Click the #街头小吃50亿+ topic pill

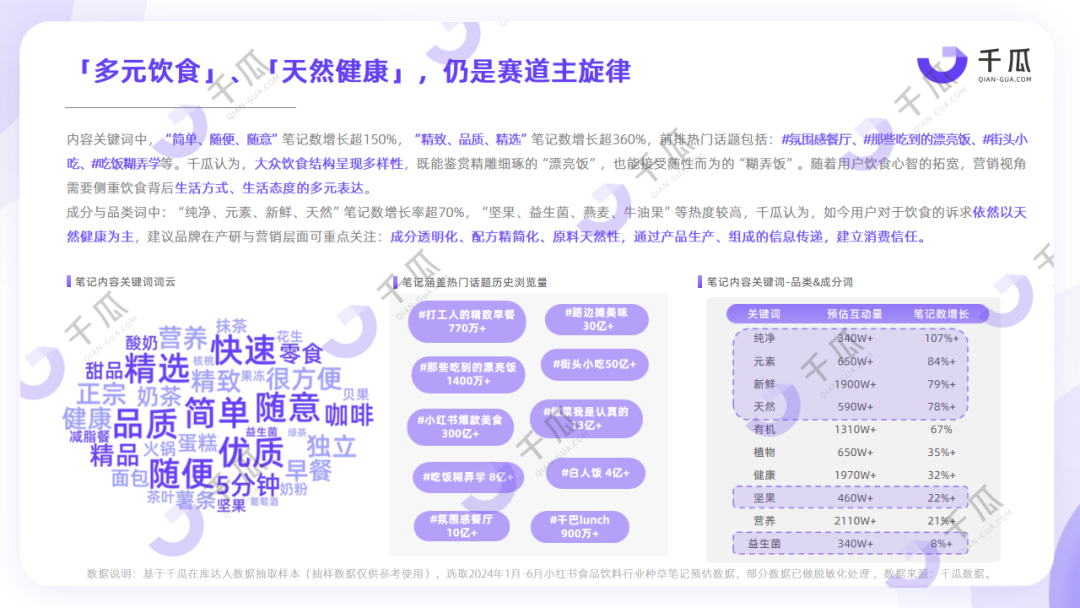pos(594,364)
